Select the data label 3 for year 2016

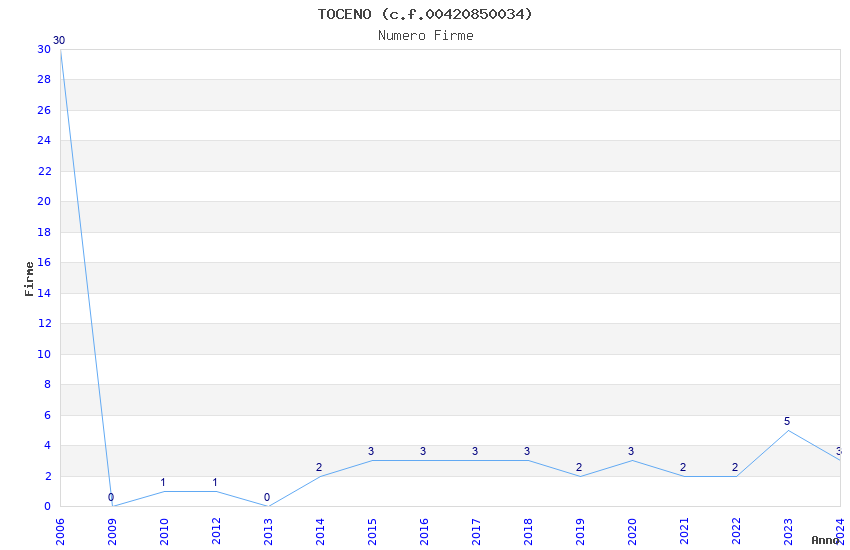(x=423, y=451)
